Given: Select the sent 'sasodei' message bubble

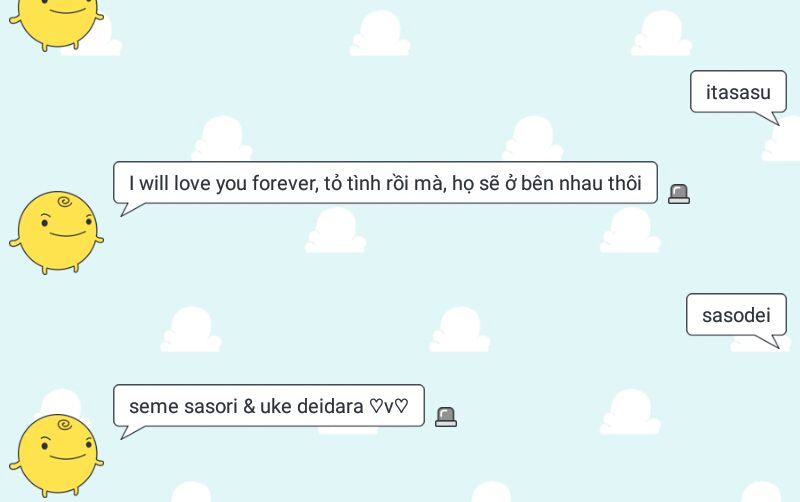Looking at the screenshot, I should [736, 315].
